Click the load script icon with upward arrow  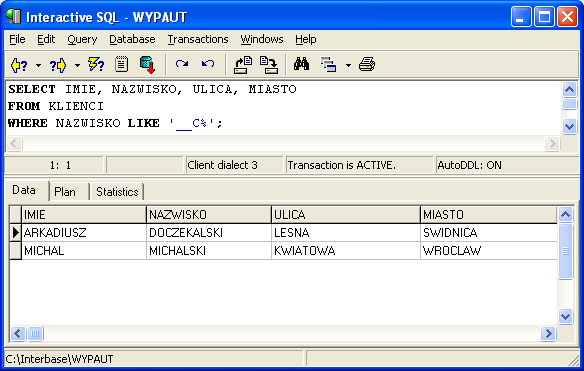(243, 65)
